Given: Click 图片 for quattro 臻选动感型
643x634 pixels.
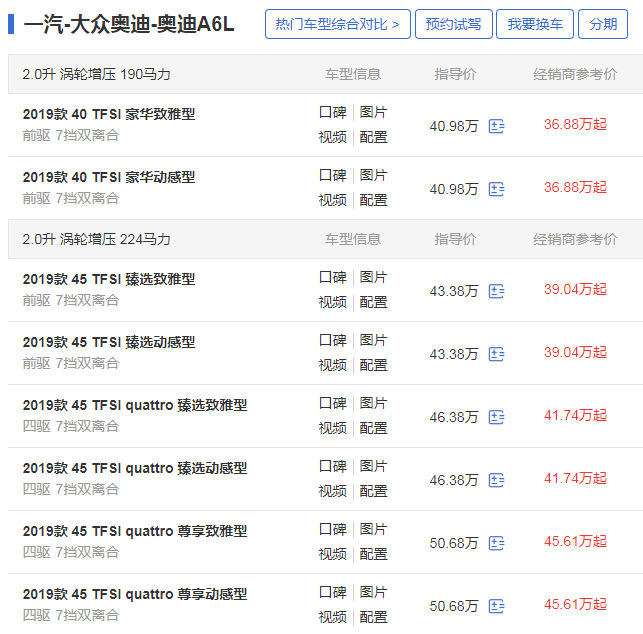Looking at the screenshot, I should pos(373,466).
